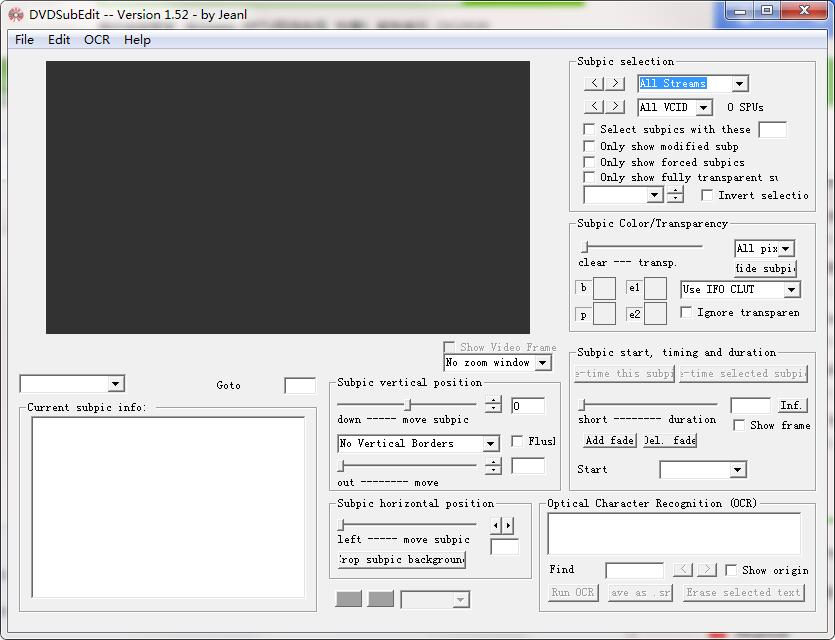Click the dark subpicture preview area
The width and height of the screenshot is (835, 640).
click(288, 197)
